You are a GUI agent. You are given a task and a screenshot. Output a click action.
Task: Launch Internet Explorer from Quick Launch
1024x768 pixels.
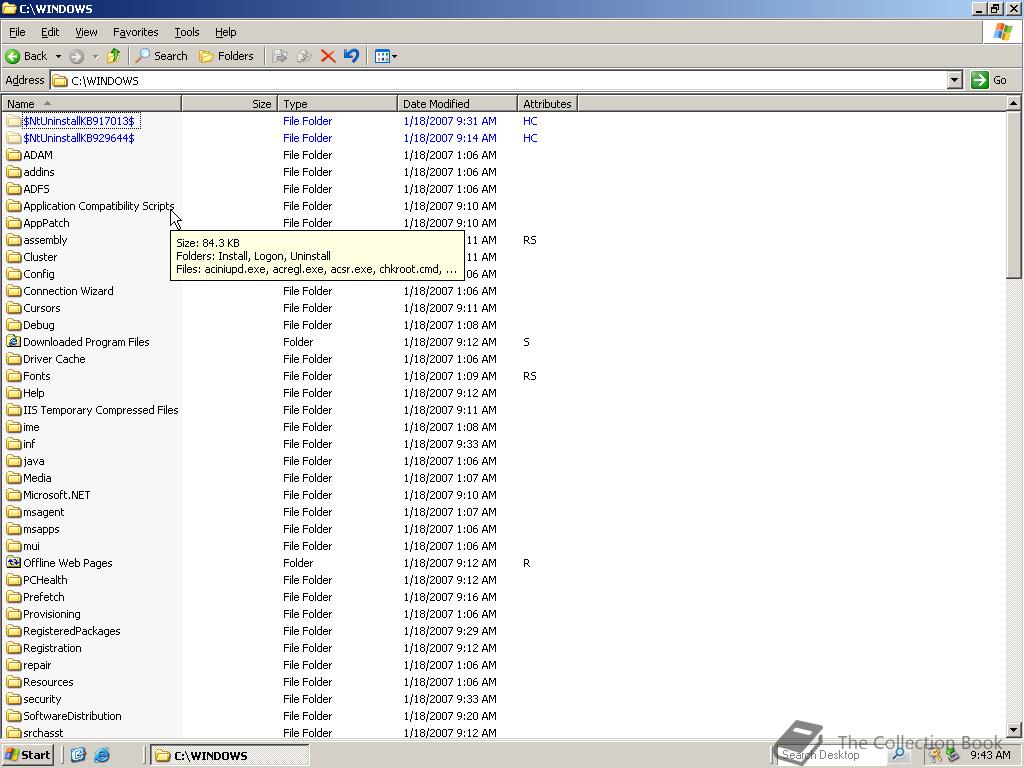[102, 755]
